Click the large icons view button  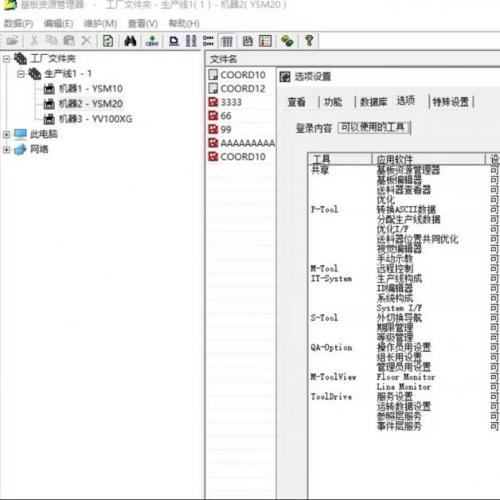174,41
